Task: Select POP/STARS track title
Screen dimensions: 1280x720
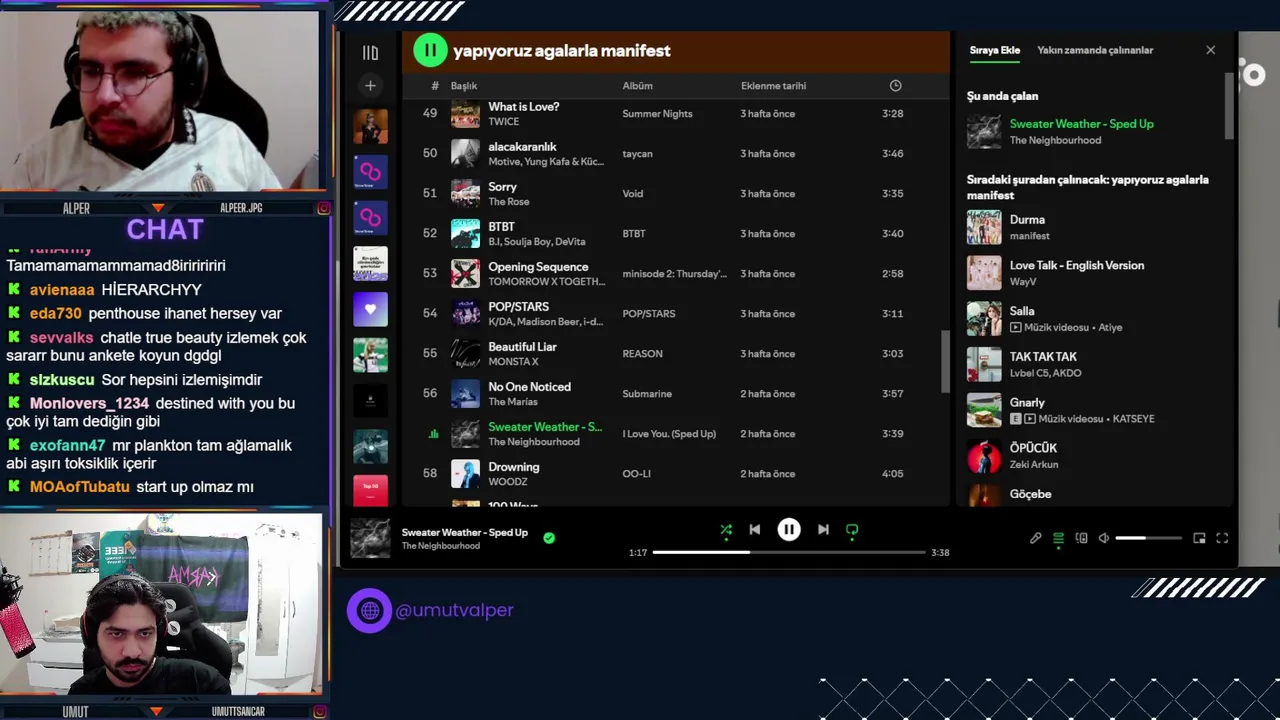Action: [x=518, y=307]
